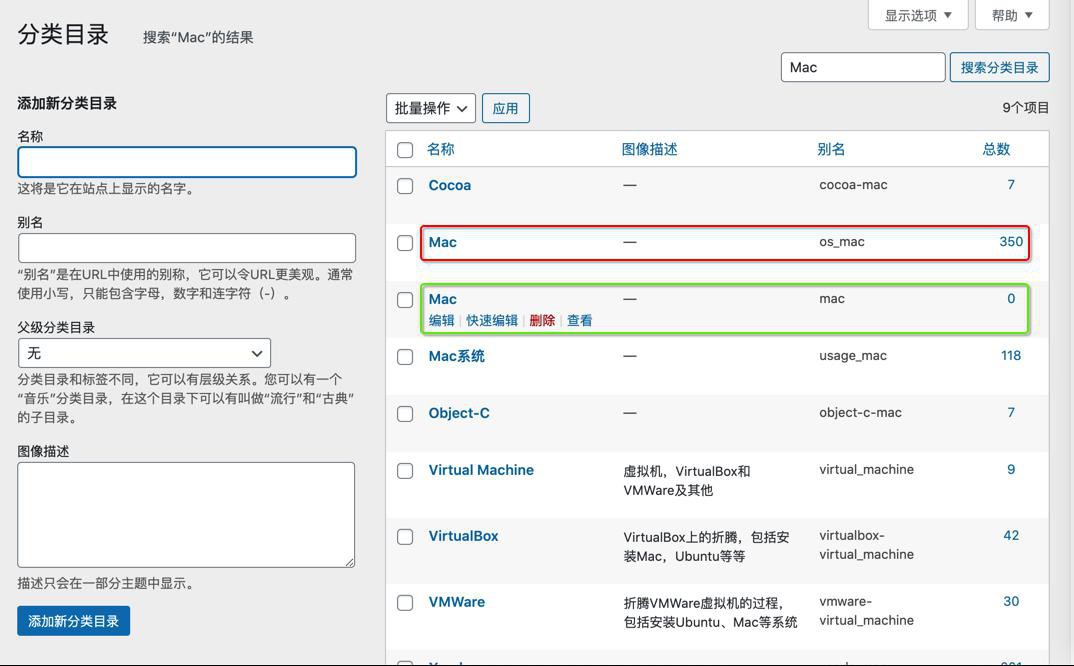The width and height of the screenshot is (1074, 666).
Task: Open the VMWare category
Action: click(x=457, y=602)
